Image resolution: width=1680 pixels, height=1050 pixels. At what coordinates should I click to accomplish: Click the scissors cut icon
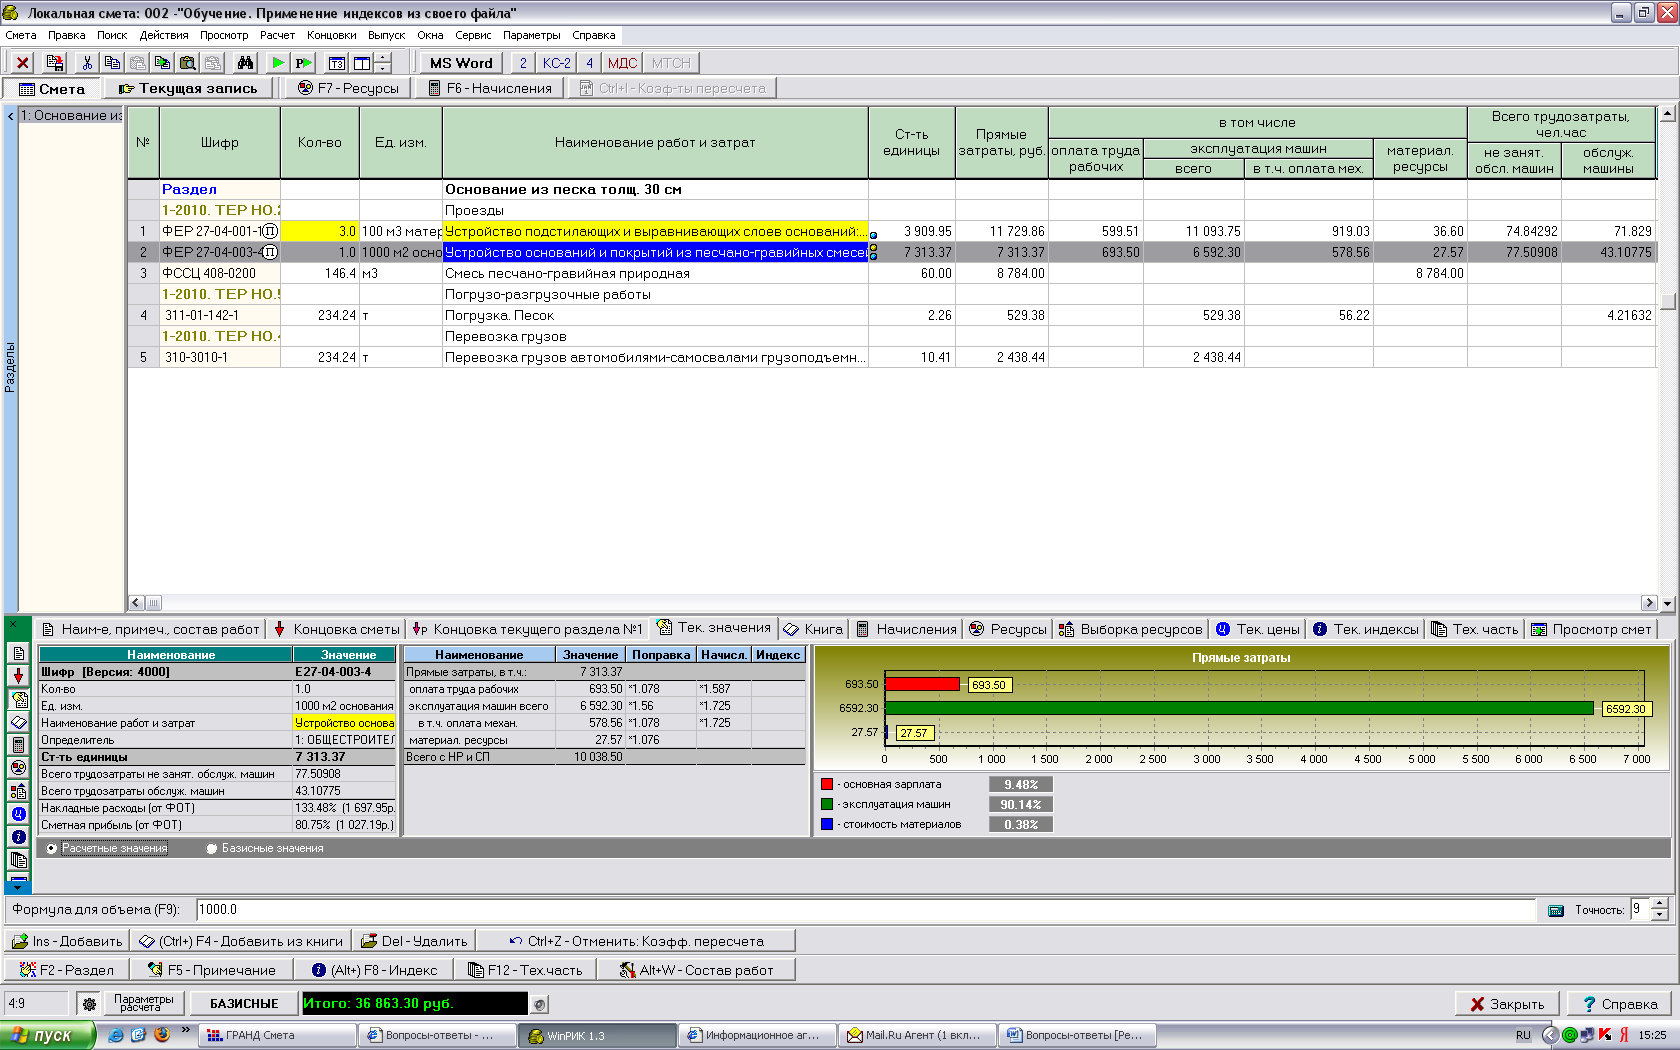[87, 63]
